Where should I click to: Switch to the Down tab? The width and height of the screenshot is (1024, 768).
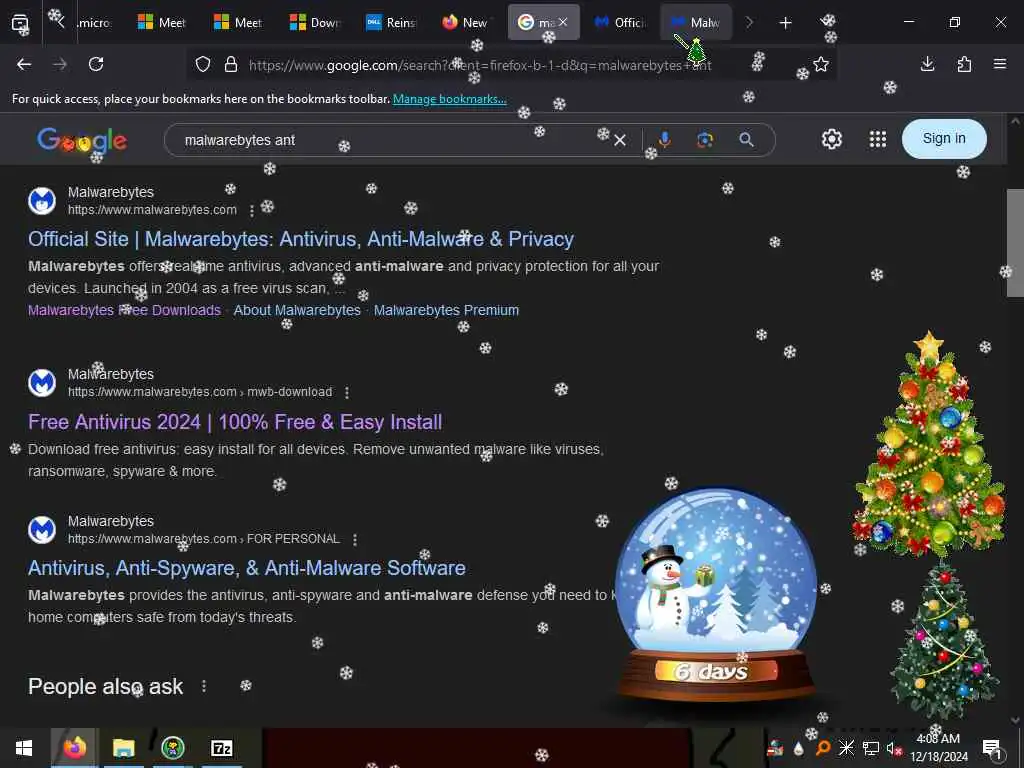[x=315, y=22]
